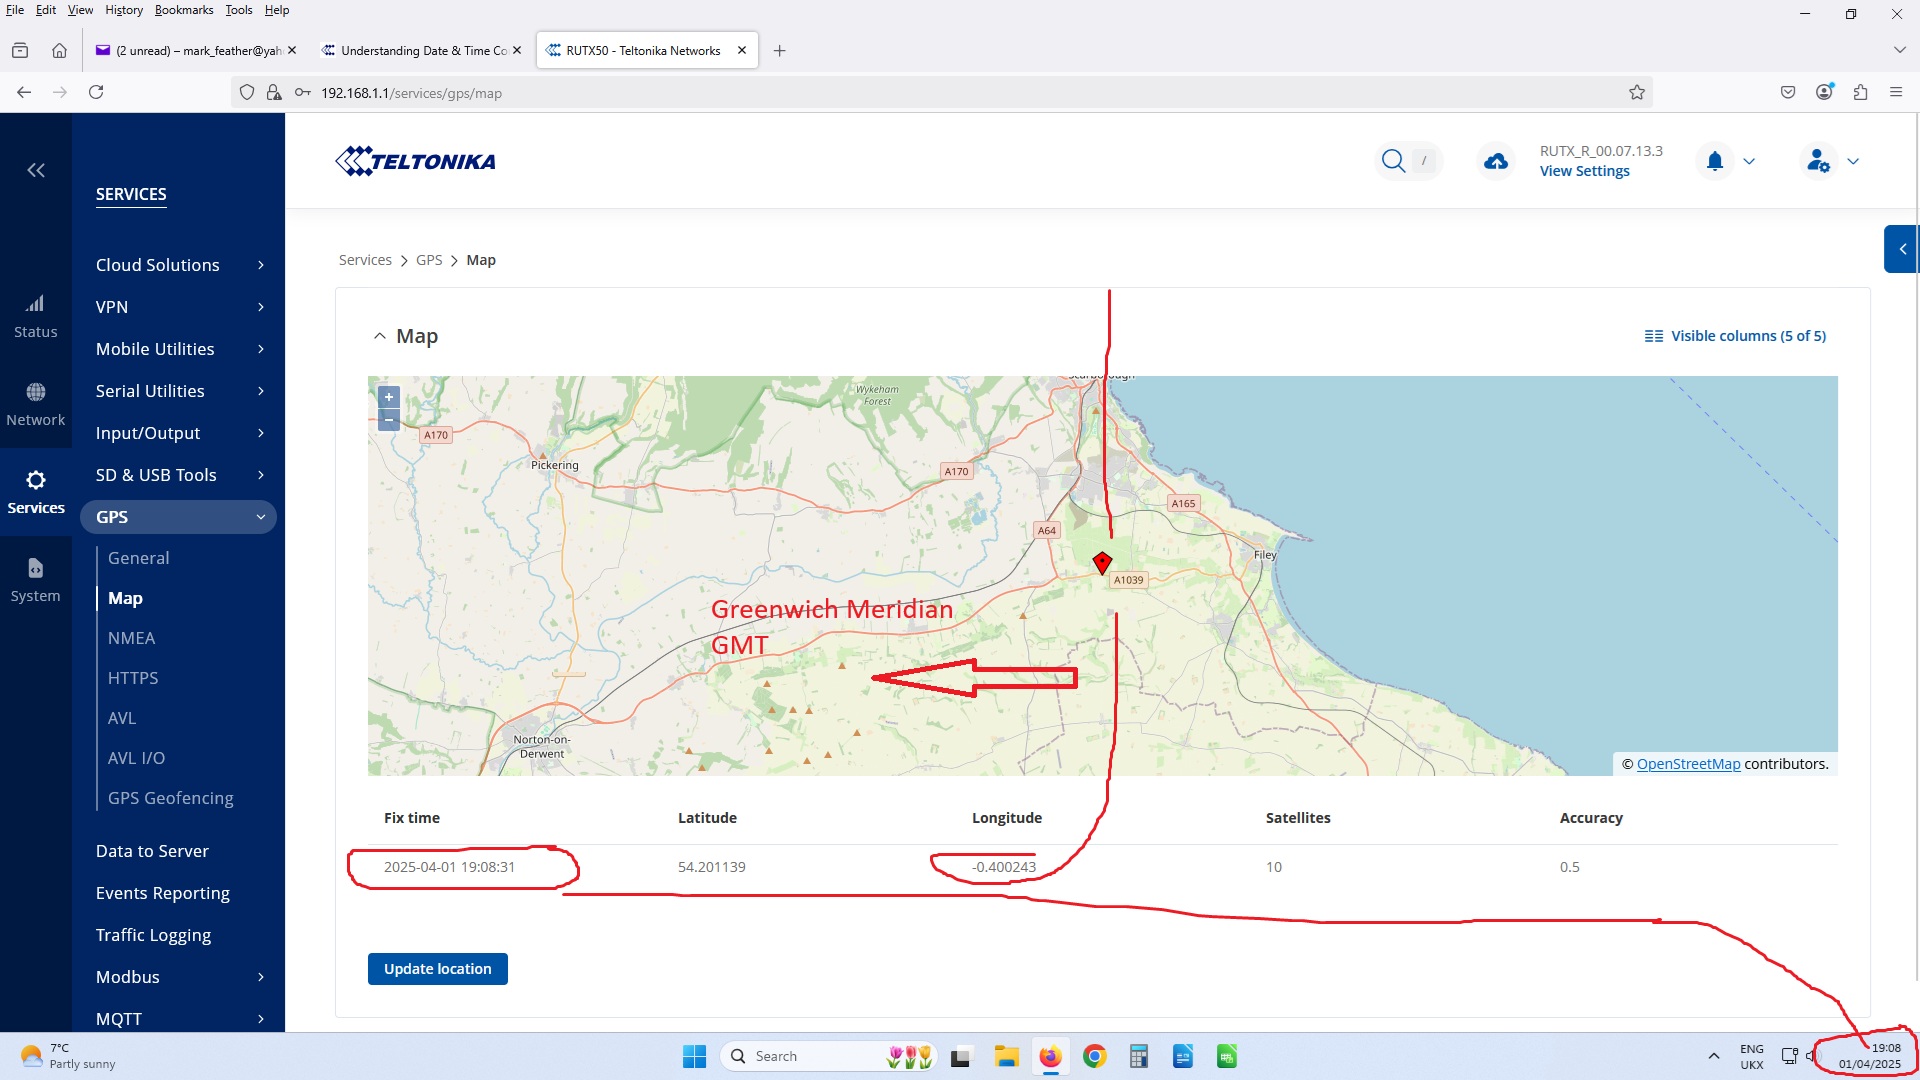Open the Calculator from taskbar
Screen dimensions: 1920x1080
pyautogui.click(x=1139, y=1056)
